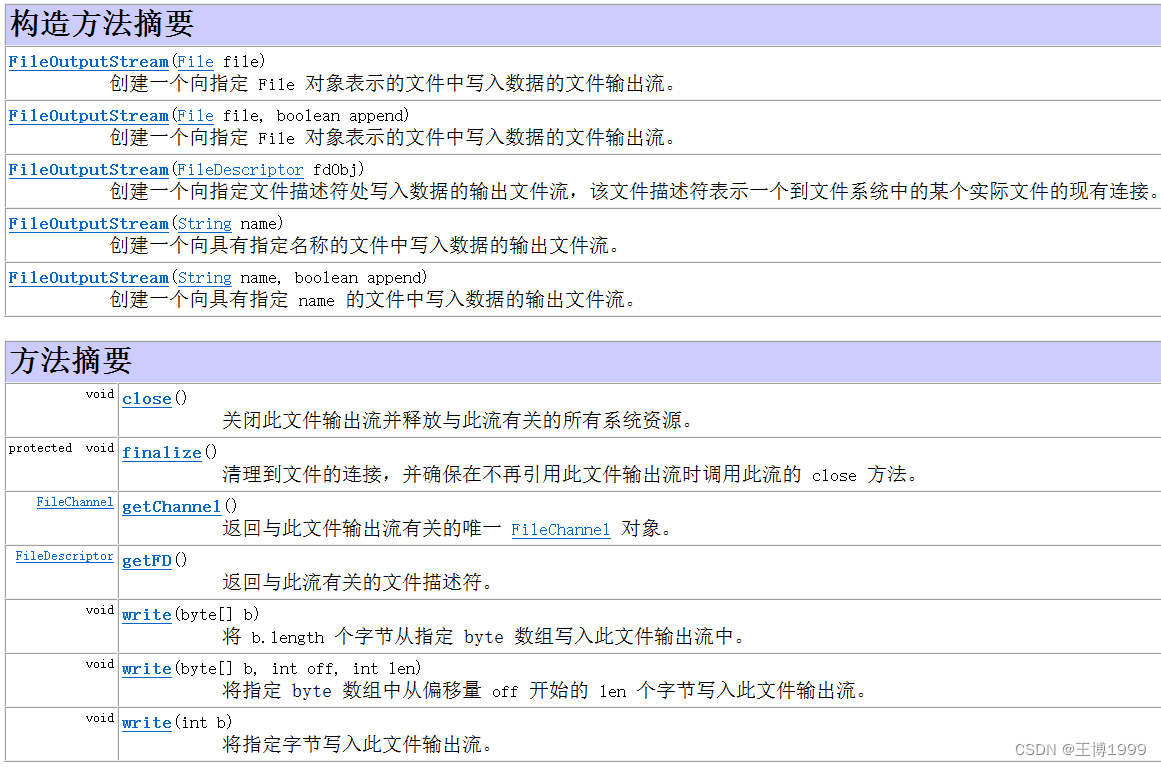1161x767 pixels.
Task: Click the 方法摘要 section heading
Action: click(70, 361)
